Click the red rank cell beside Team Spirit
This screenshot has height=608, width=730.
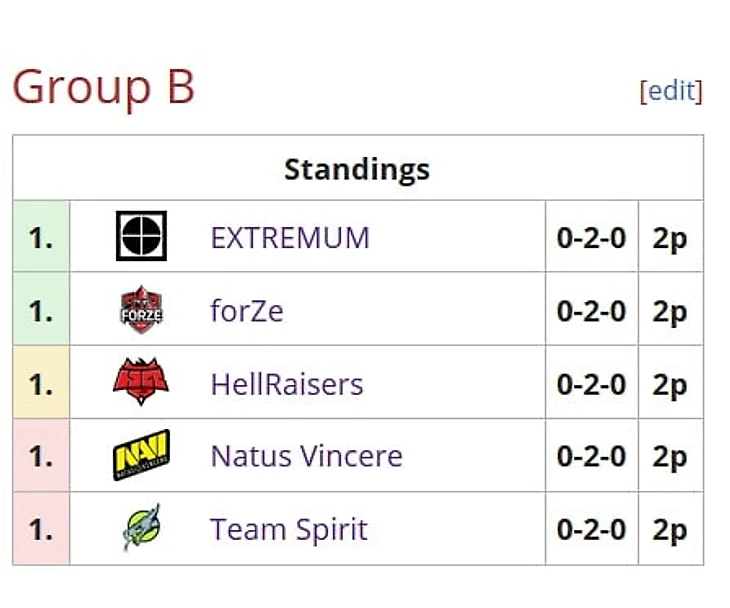41,529
